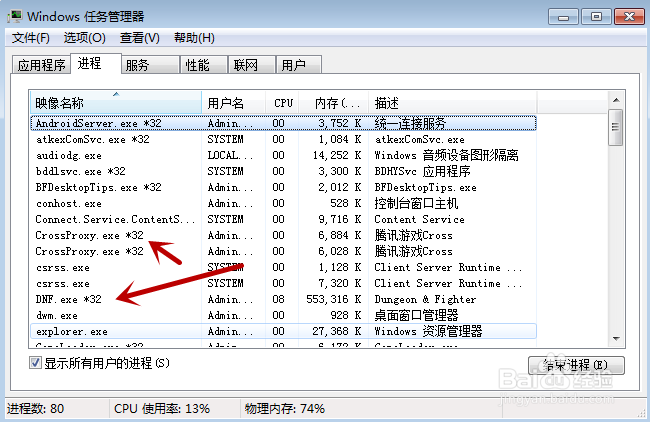
Task: Select the 进程 tab
Action: pos(96,63)
